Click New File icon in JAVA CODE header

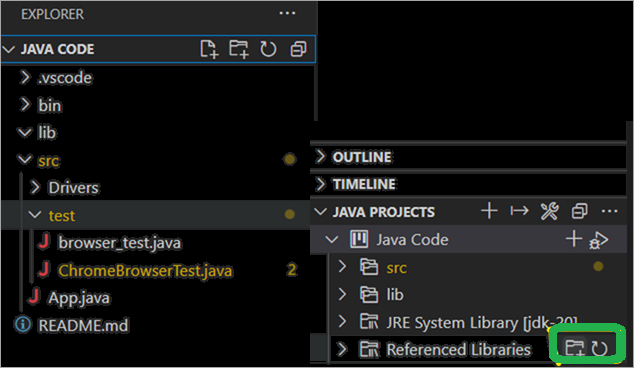click(209, 49)
